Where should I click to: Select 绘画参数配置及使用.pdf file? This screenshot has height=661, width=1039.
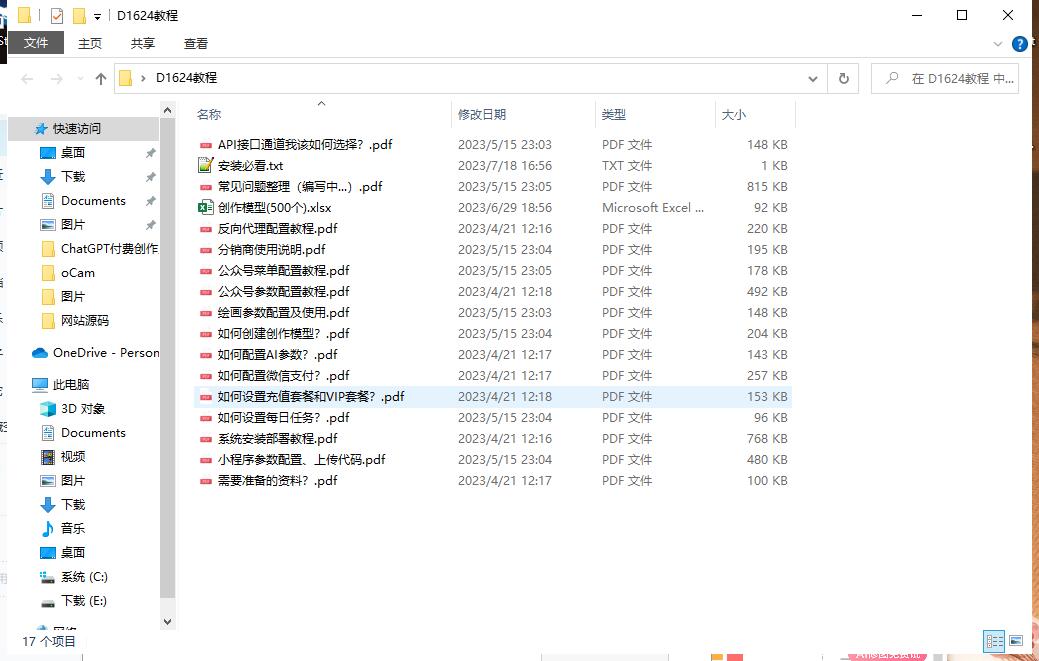point(284,313)
